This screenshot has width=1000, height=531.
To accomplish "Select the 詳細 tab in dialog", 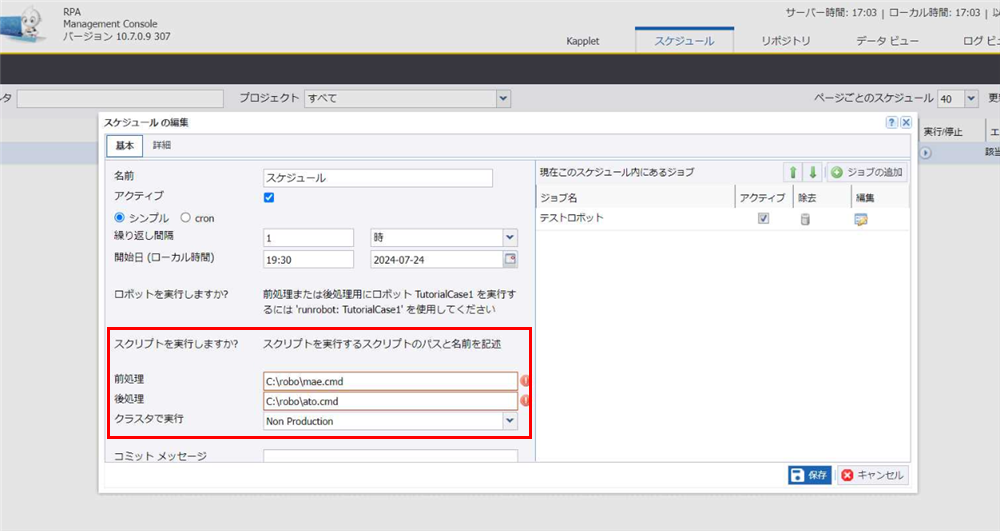I will click(x=161, y=145).
